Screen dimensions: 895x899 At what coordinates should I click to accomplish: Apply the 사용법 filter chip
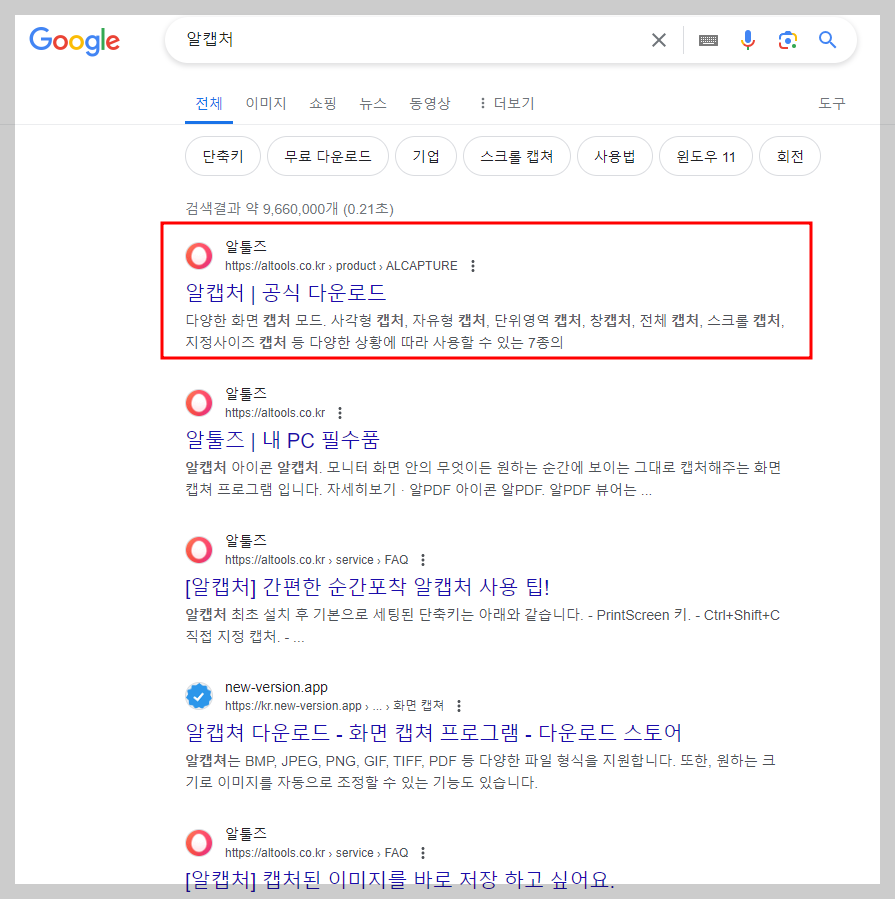pos(615,157)
